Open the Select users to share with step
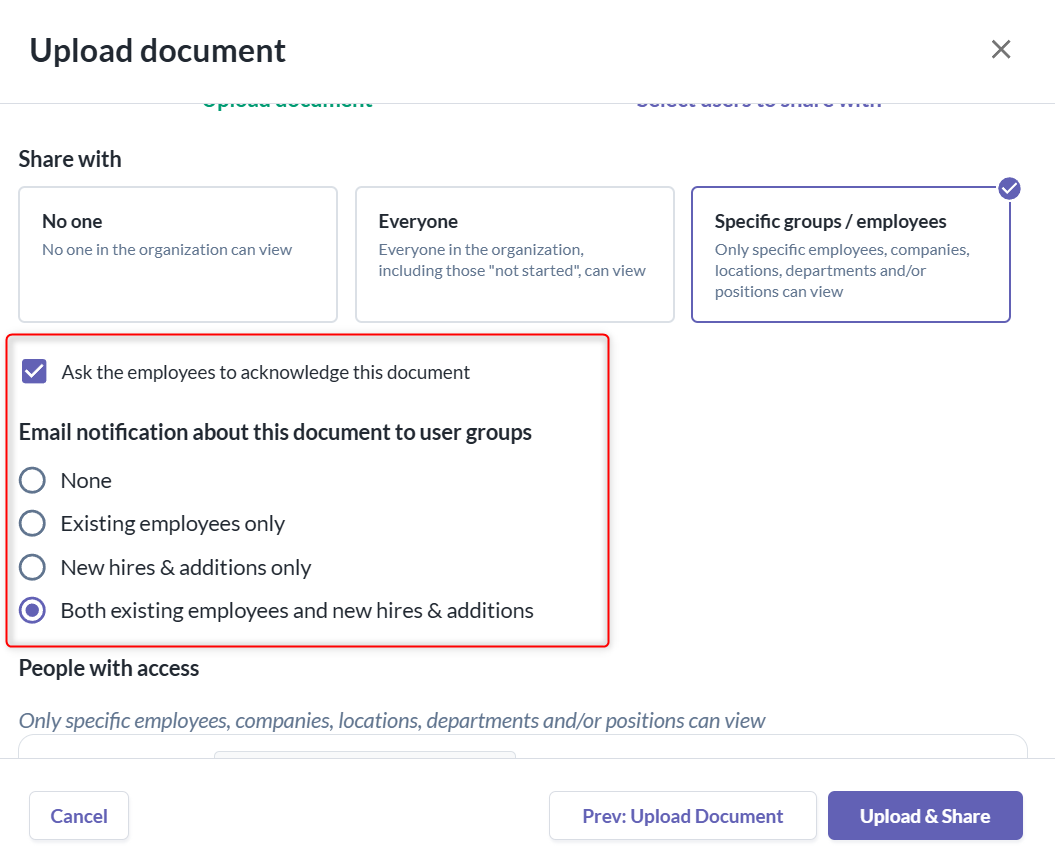Screen dimensions: 1055x850 click(759, 105)
